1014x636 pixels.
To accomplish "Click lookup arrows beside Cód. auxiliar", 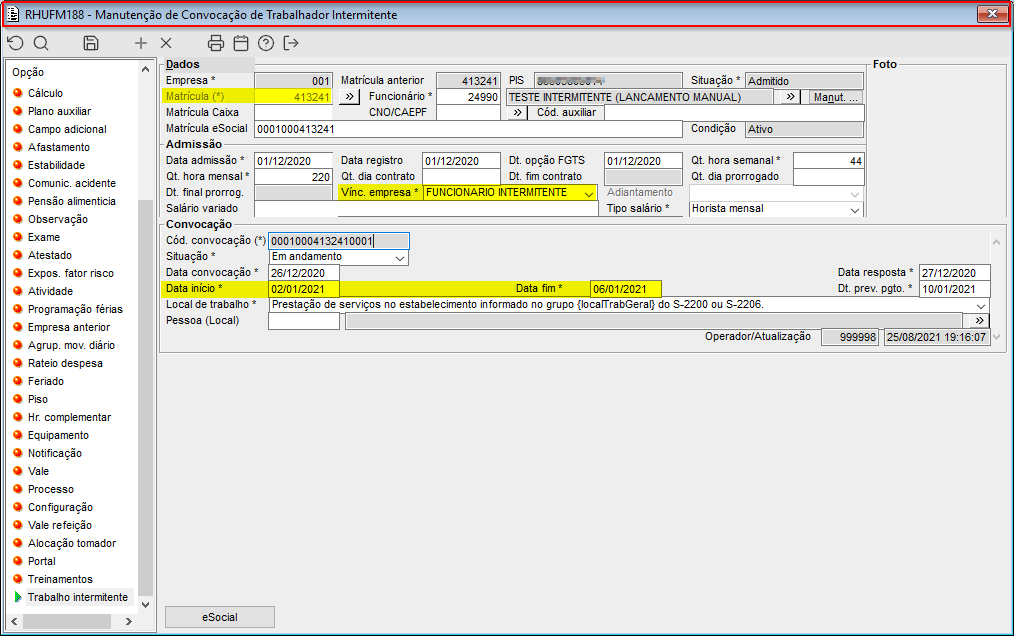I will (517, 113).
